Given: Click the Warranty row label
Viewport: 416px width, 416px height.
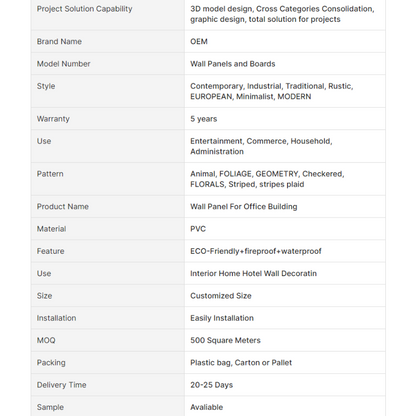Looking at the screenshot, I should click(x=53, y=119).
